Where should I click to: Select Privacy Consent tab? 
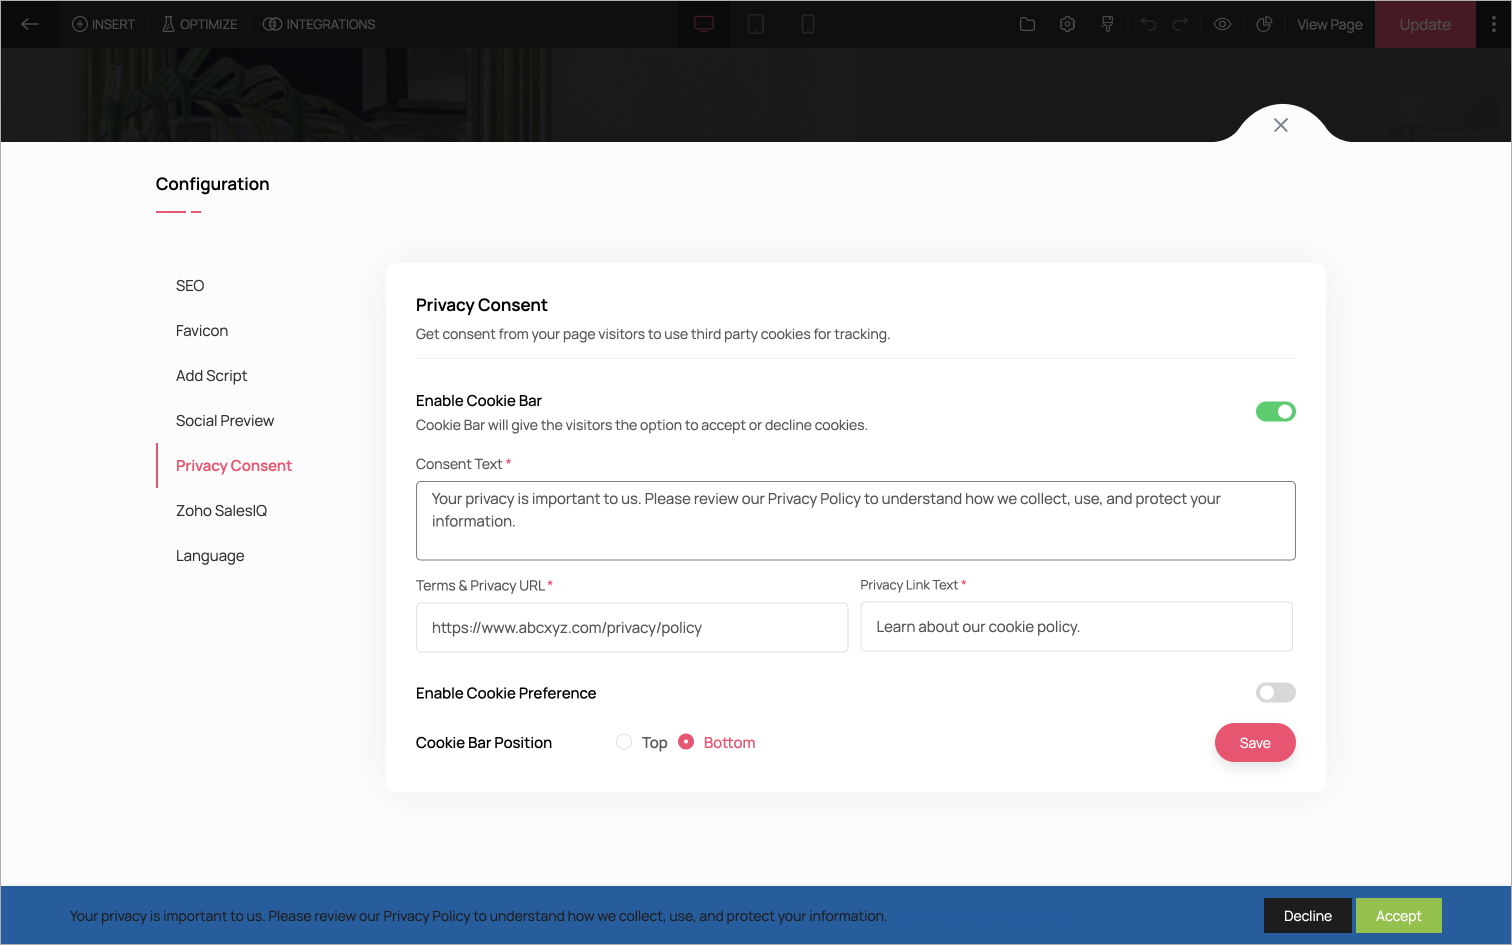coord(234,466)
